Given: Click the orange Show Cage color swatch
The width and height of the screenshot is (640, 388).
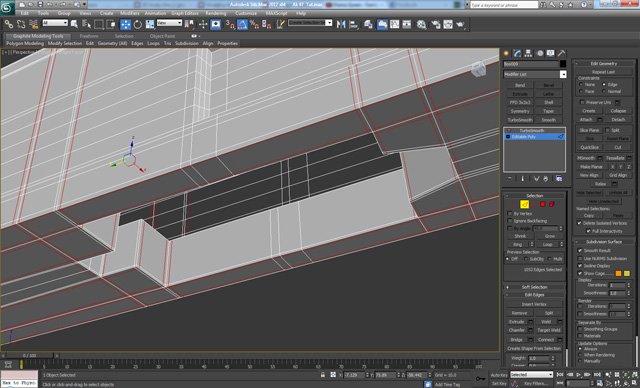Looking at the screenshot, I should tap(618, 273).
